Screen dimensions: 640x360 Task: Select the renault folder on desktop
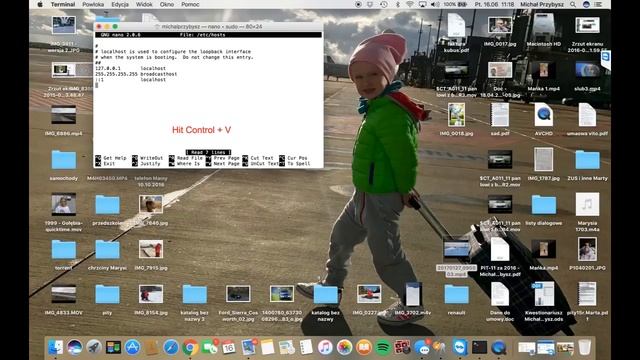pos(456,294)
